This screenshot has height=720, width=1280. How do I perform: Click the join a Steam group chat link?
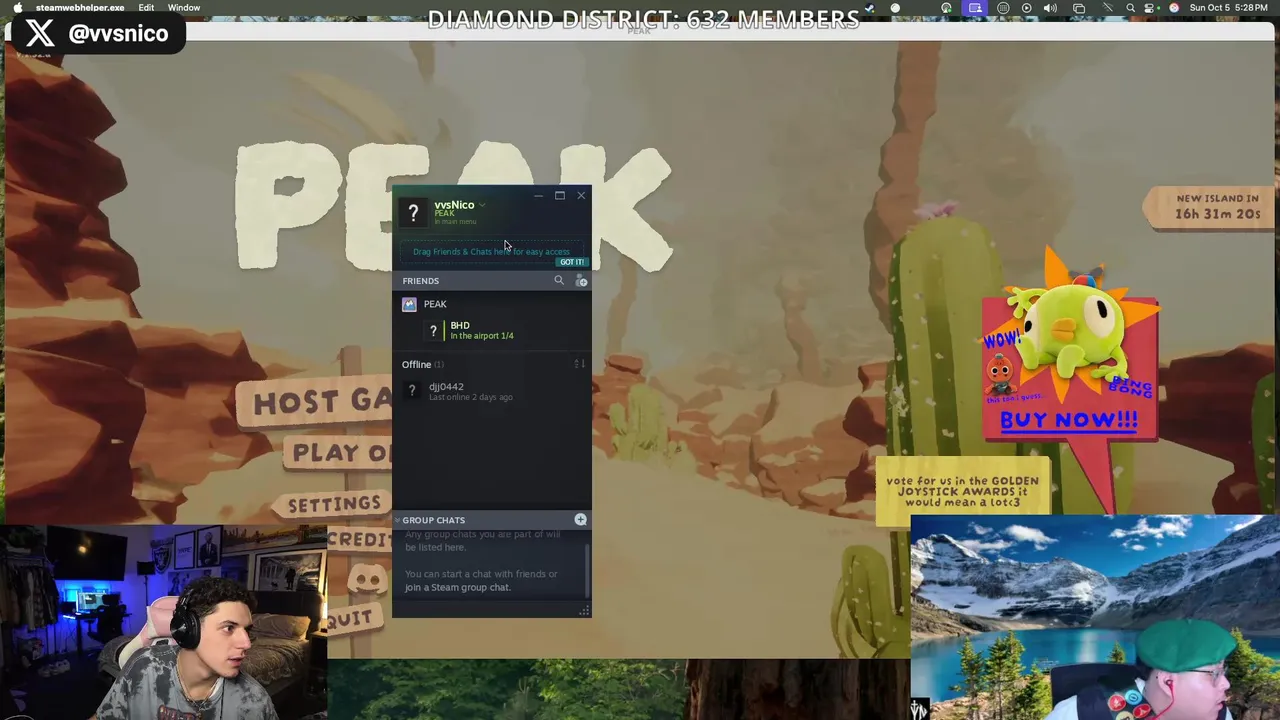(457, 587)
